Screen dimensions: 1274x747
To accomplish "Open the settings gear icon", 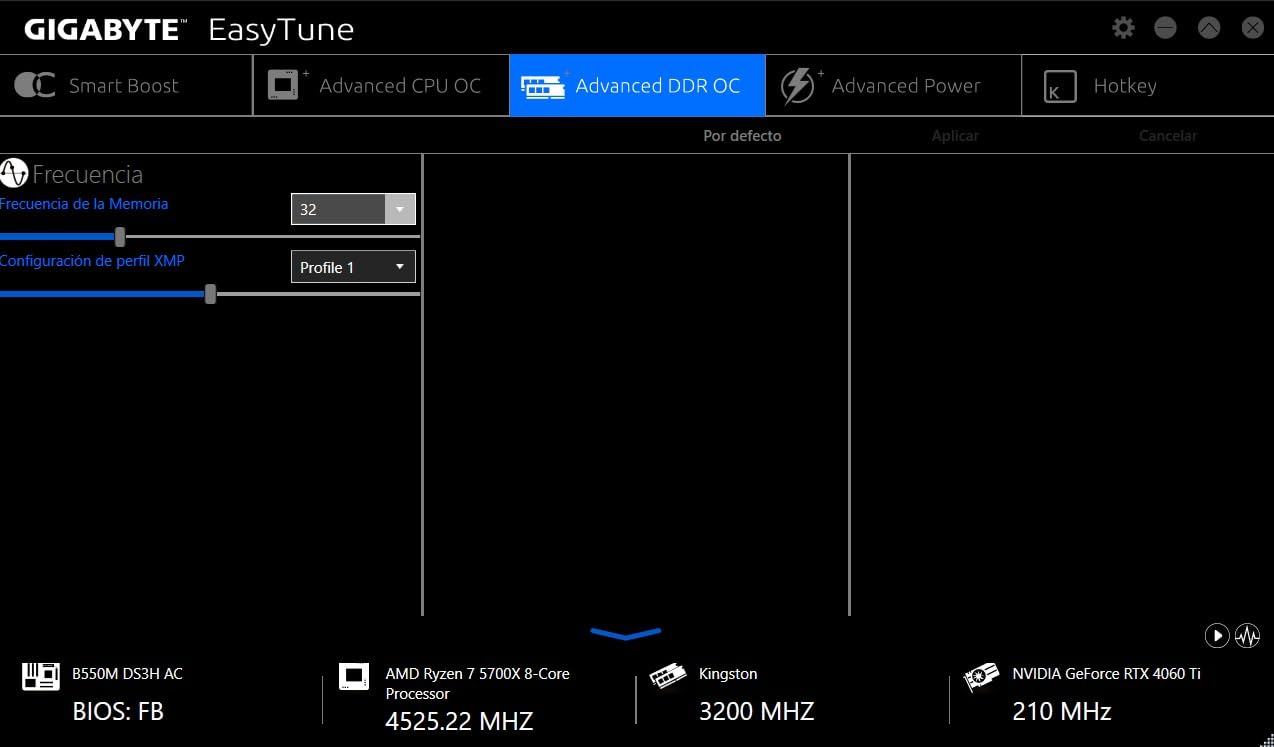I will pyautogui.click(x=1123, y=28).
